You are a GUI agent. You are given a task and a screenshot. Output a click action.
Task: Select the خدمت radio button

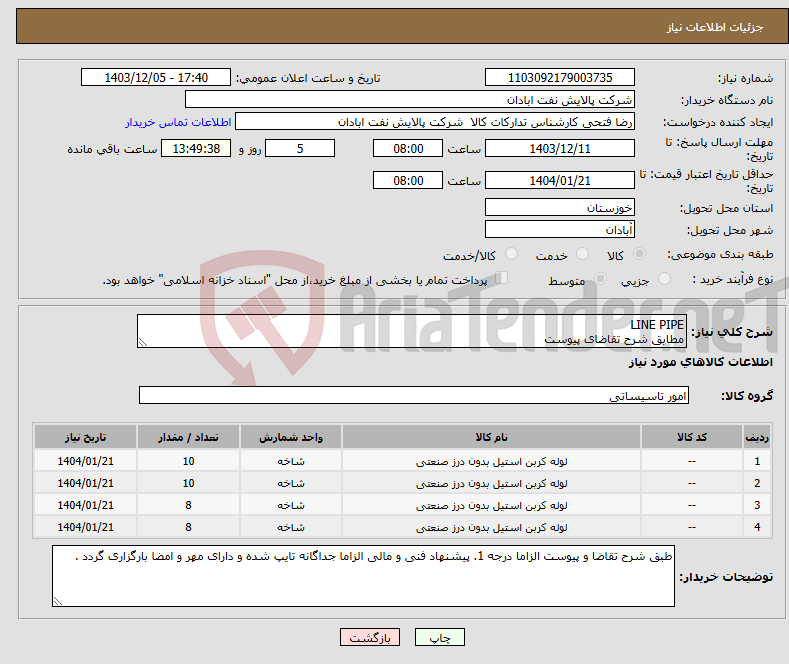(582, 254)
